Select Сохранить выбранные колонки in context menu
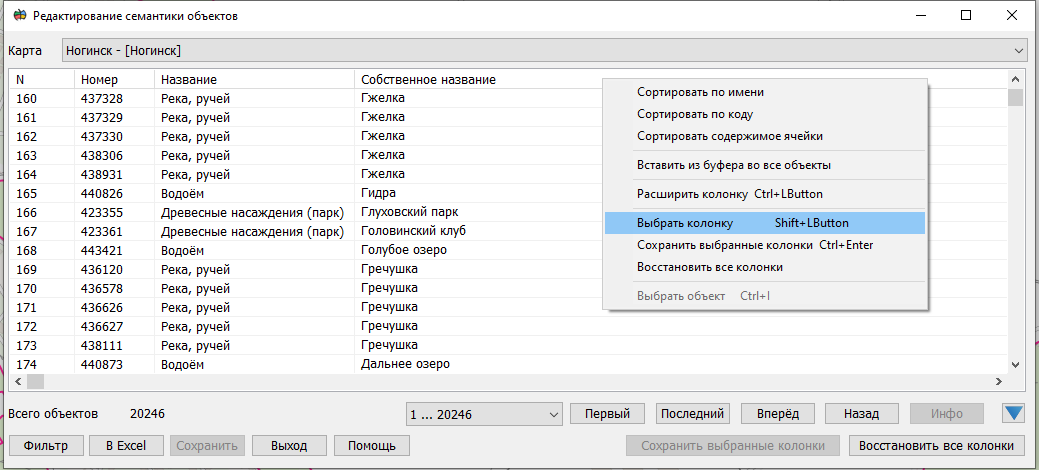The image size is (1039, 470). (754, 245)
